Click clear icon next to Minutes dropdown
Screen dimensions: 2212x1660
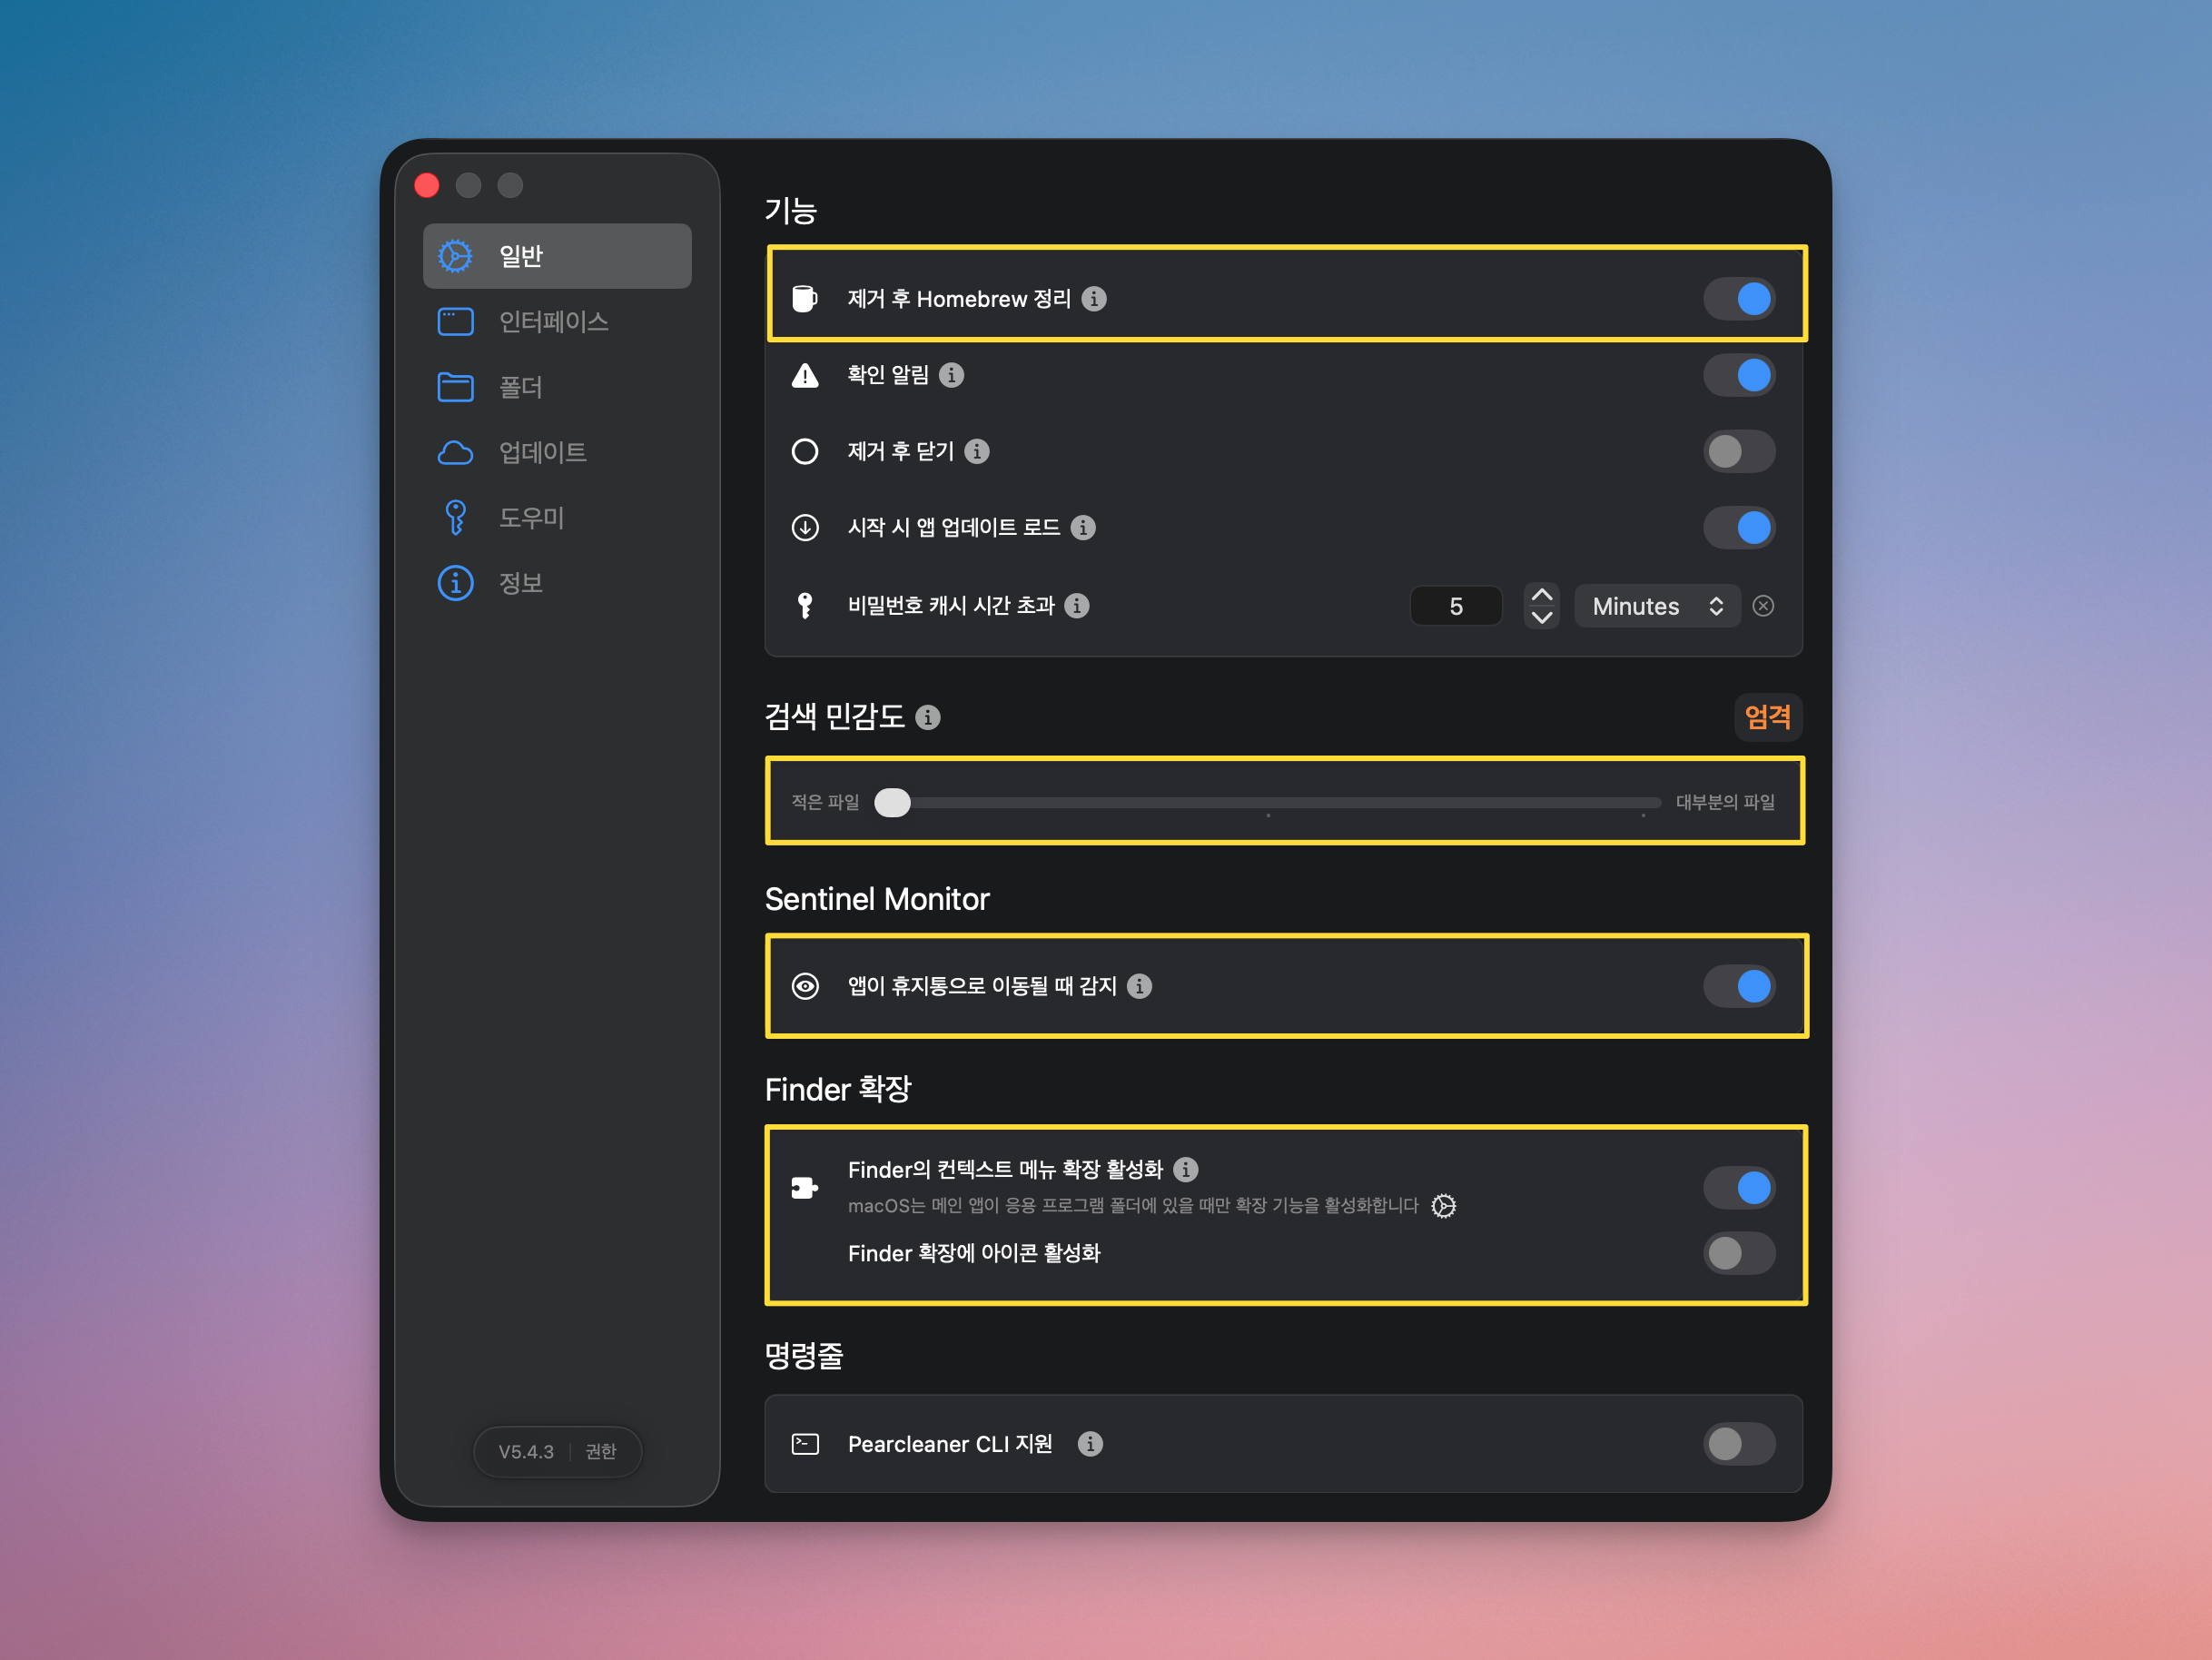[x=1764, y=606]
